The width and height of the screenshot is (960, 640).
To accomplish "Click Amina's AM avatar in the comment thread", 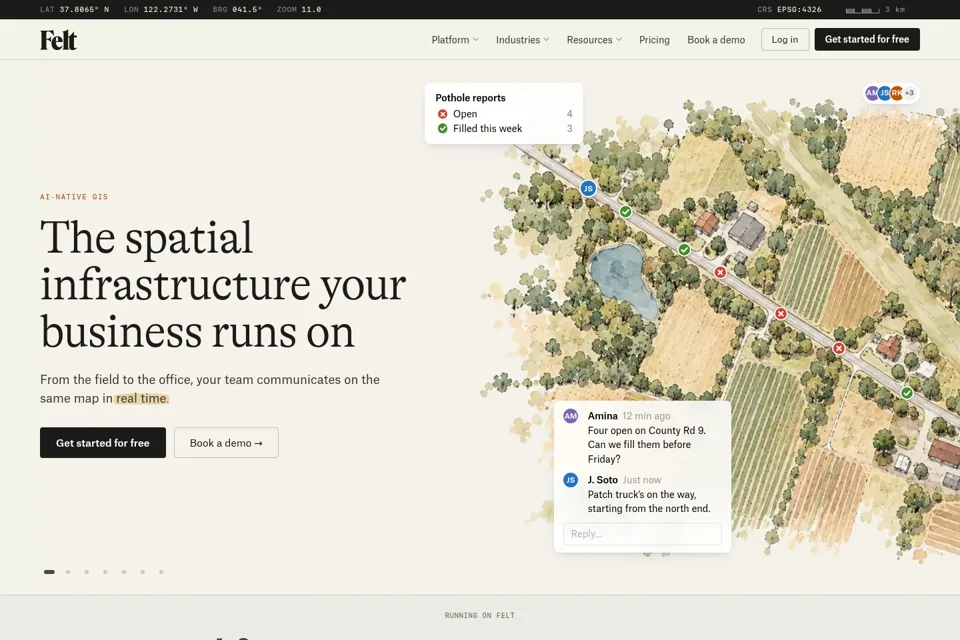I will [571, 416].
